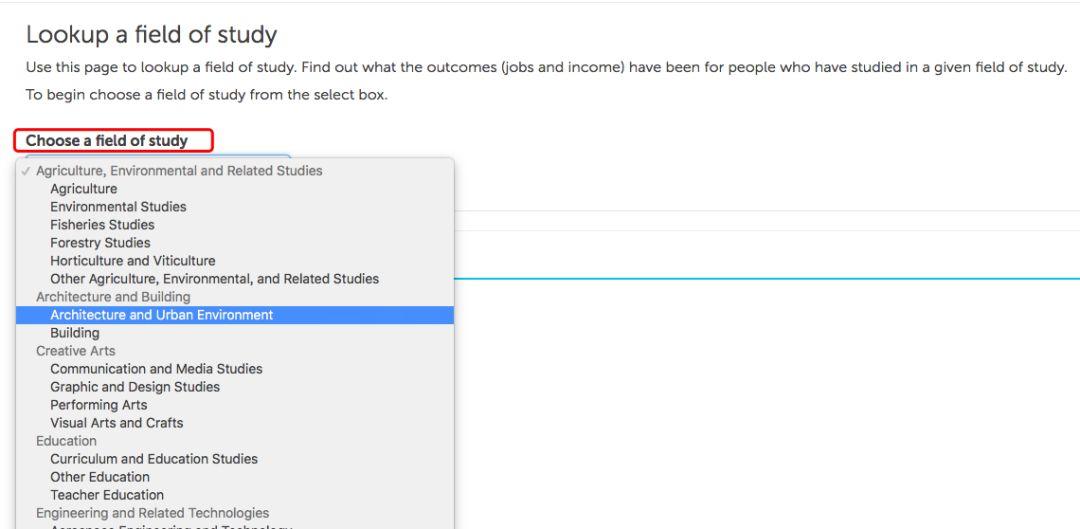
Task: Select Agriculture from the field list
Action: [x=84, y=189]
